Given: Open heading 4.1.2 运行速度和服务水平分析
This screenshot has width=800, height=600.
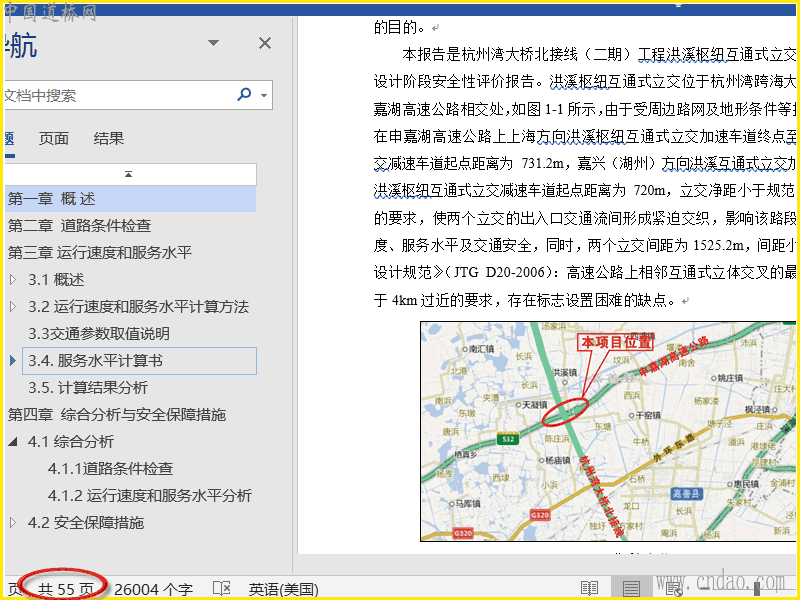Looking at the screenshot, I should (150, 495).
